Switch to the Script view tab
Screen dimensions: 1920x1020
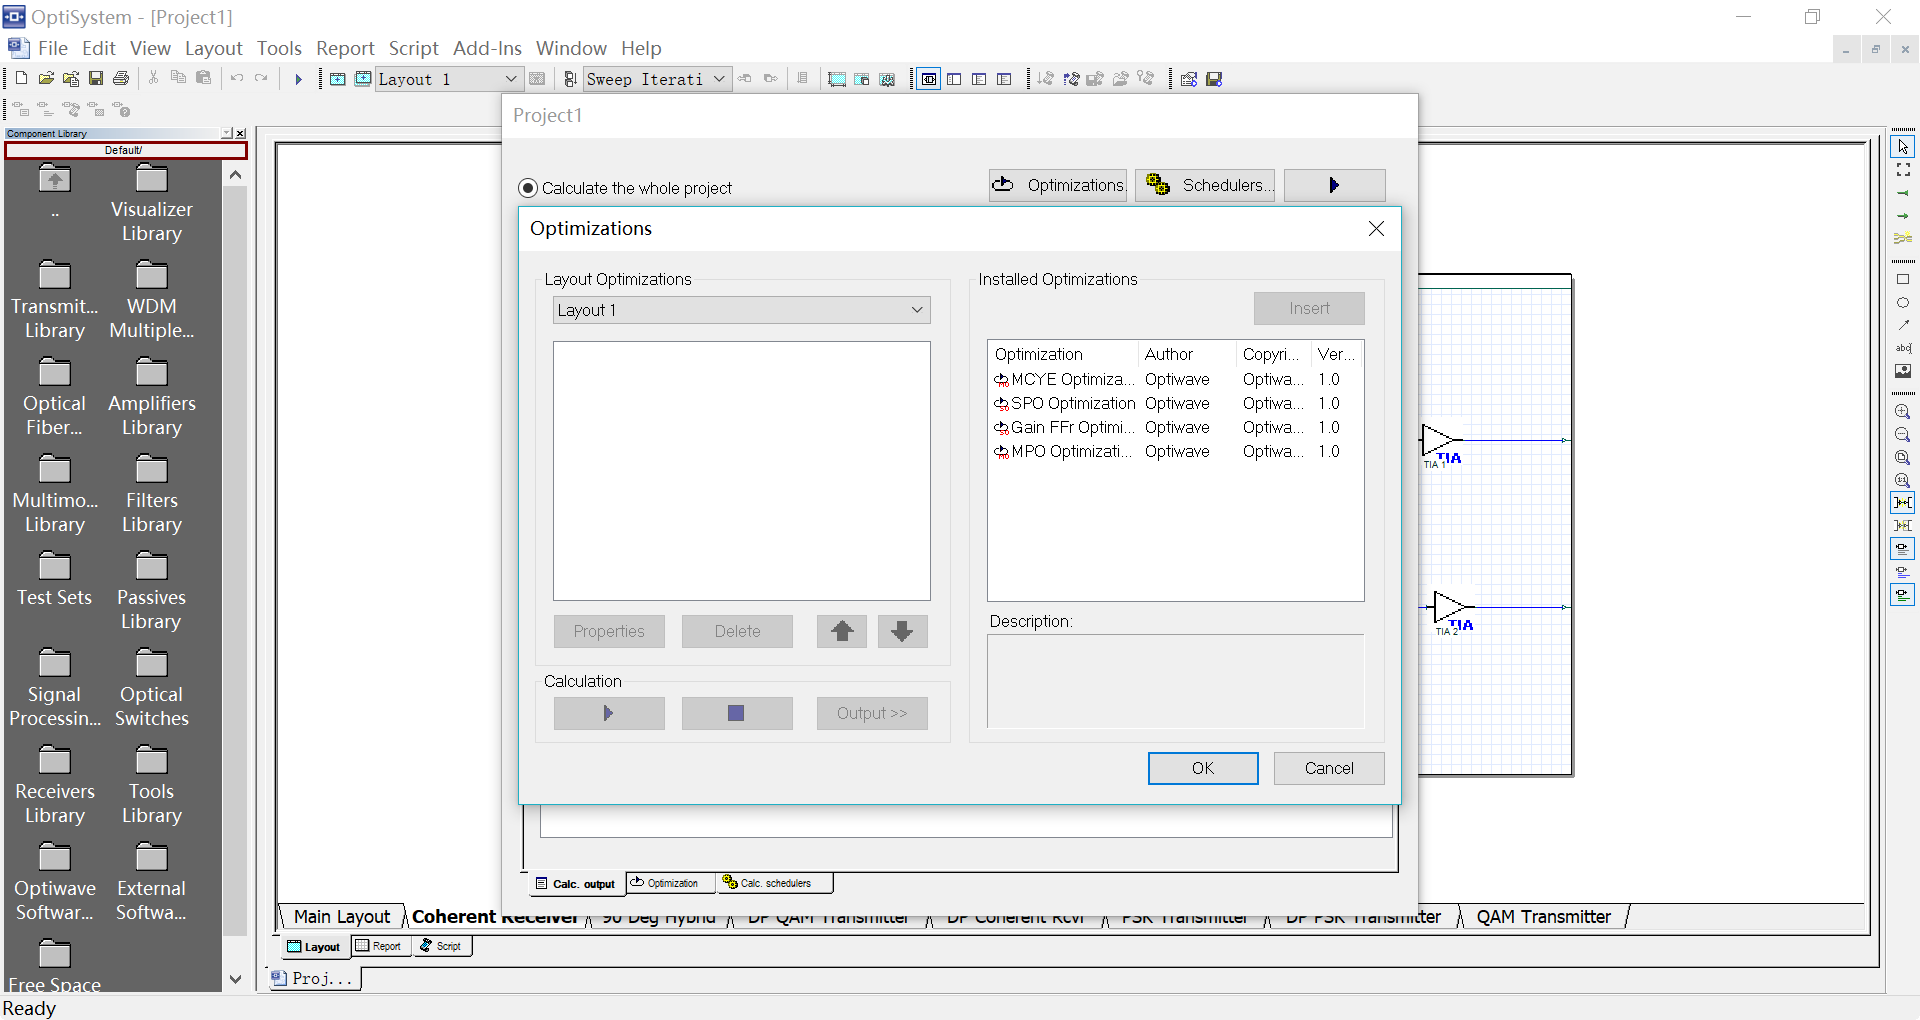441,946
